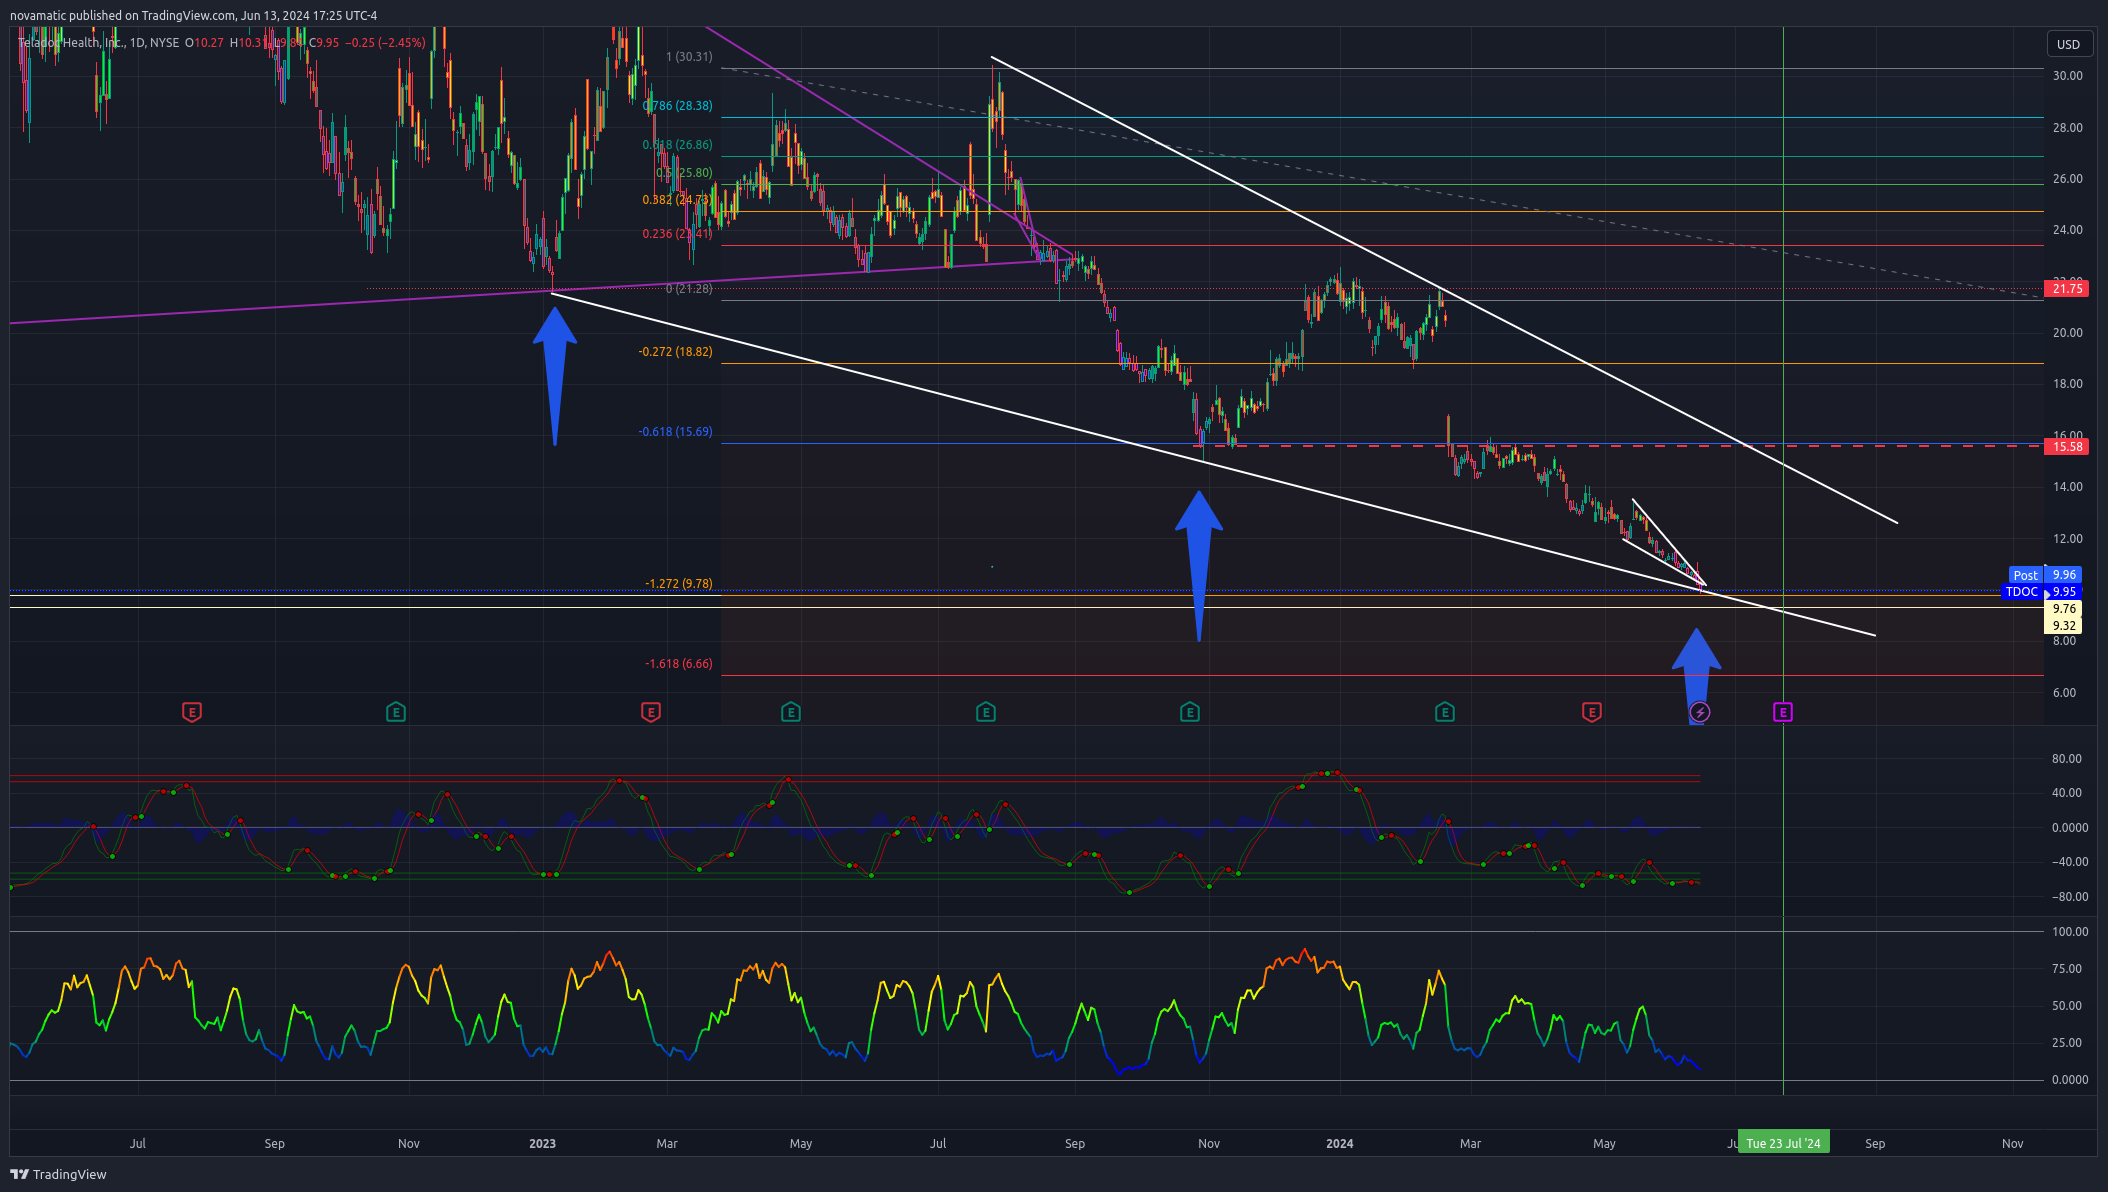Click the green earnings marker for February 2024
This screenshot has height=1192, width=2108.
(x=1445, y=712)
